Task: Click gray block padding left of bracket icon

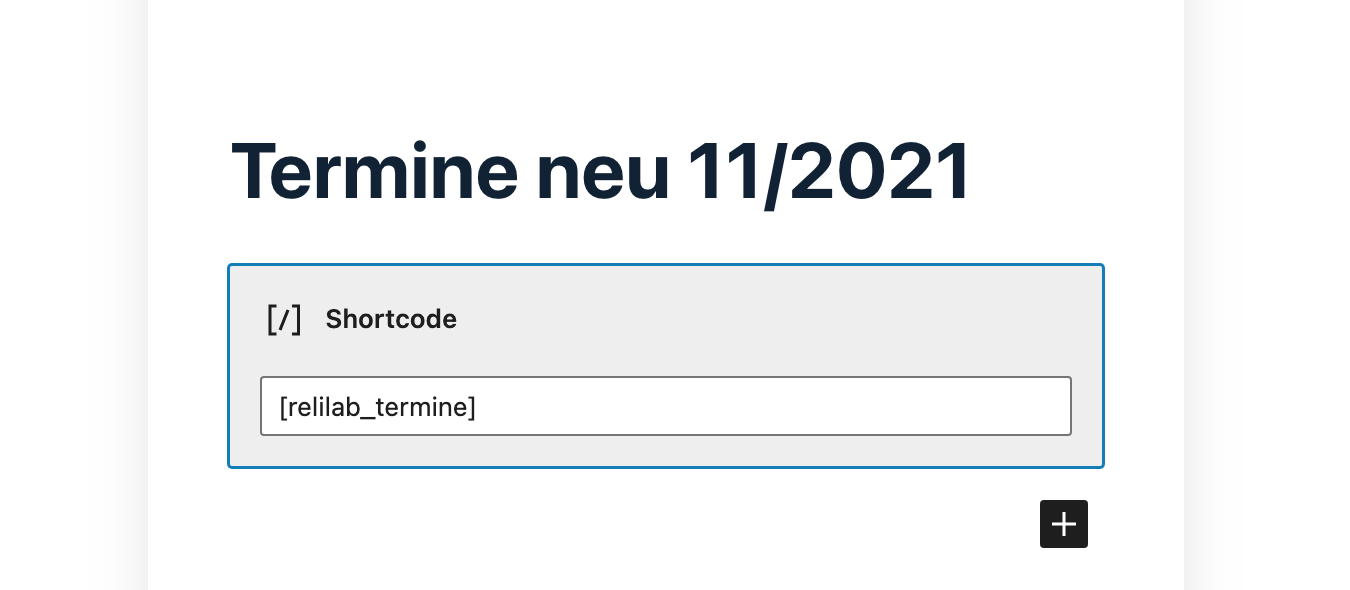Action: click(246, 319)
